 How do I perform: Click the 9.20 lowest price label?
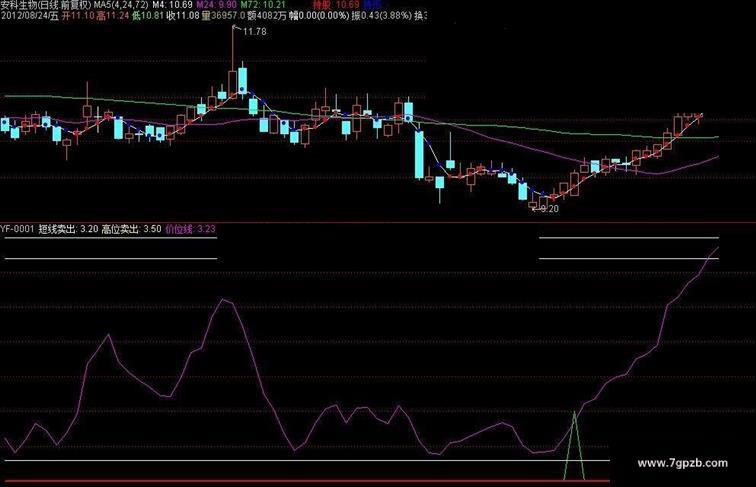[549, 209]
